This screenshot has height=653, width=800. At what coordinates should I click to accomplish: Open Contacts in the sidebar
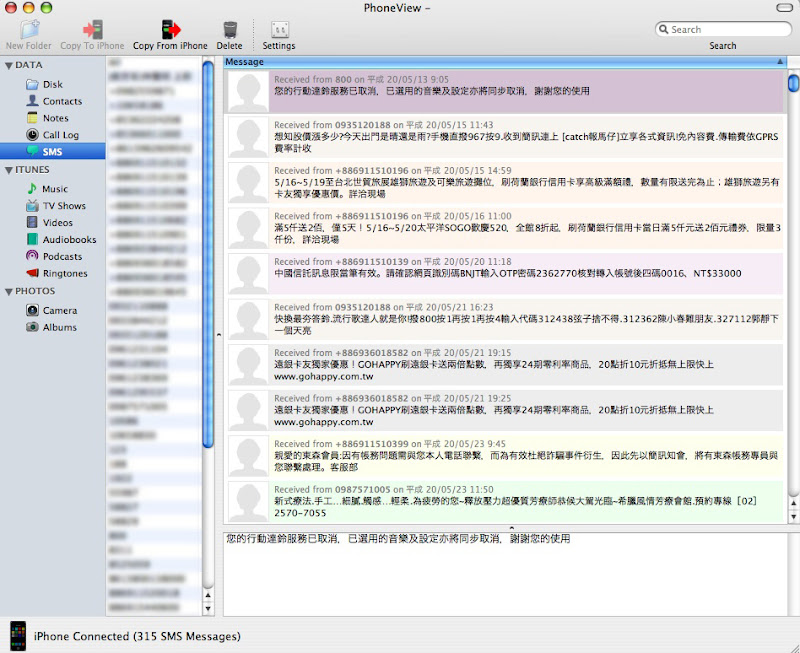[x=62, y=101]
